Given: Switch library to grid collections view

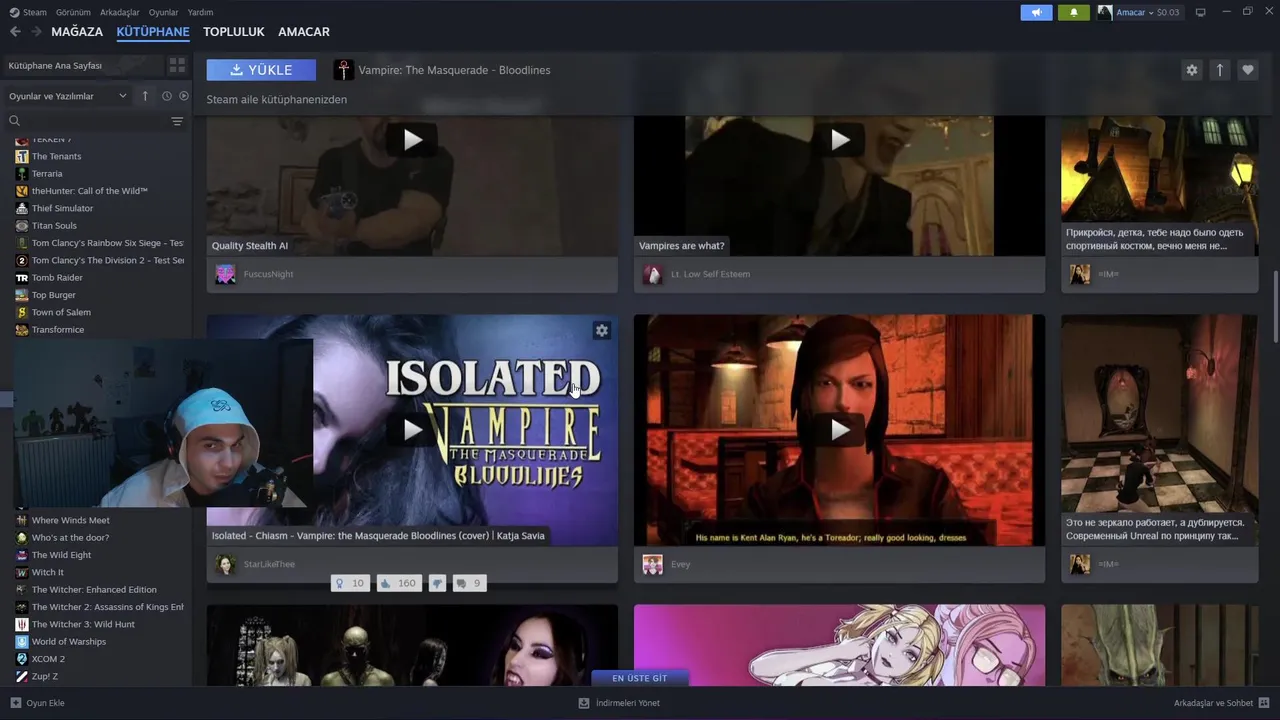Looking at the screenshot, I should (x=177, y=65).
